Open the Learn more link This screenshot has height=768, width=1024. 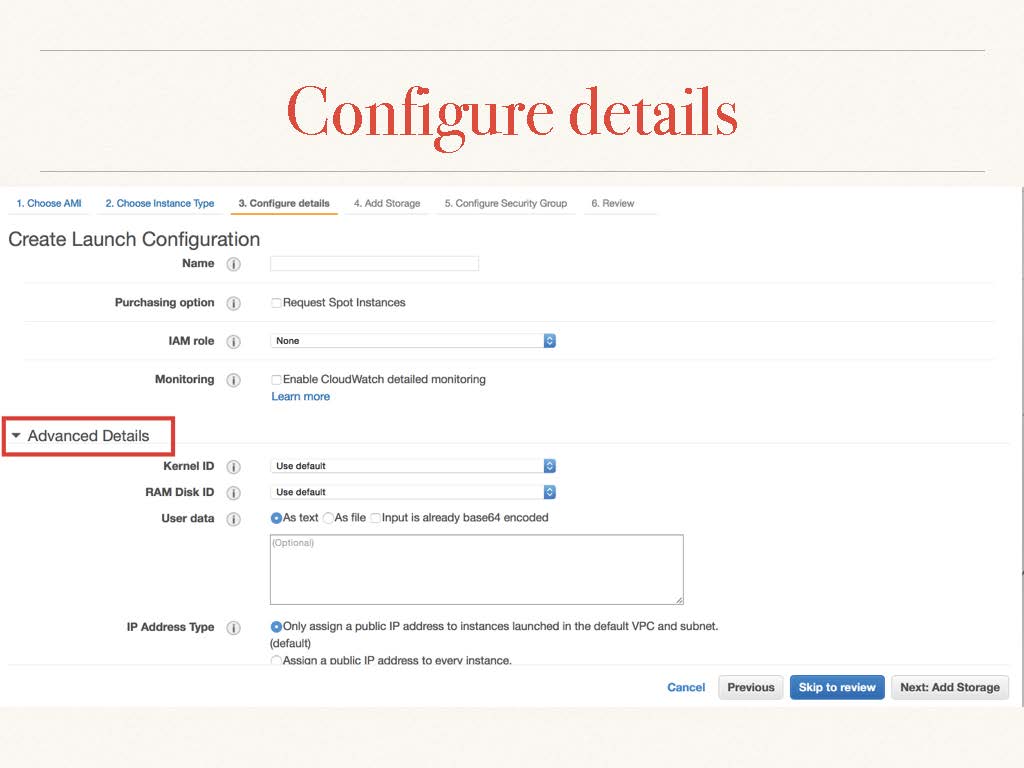coord(300,397)
